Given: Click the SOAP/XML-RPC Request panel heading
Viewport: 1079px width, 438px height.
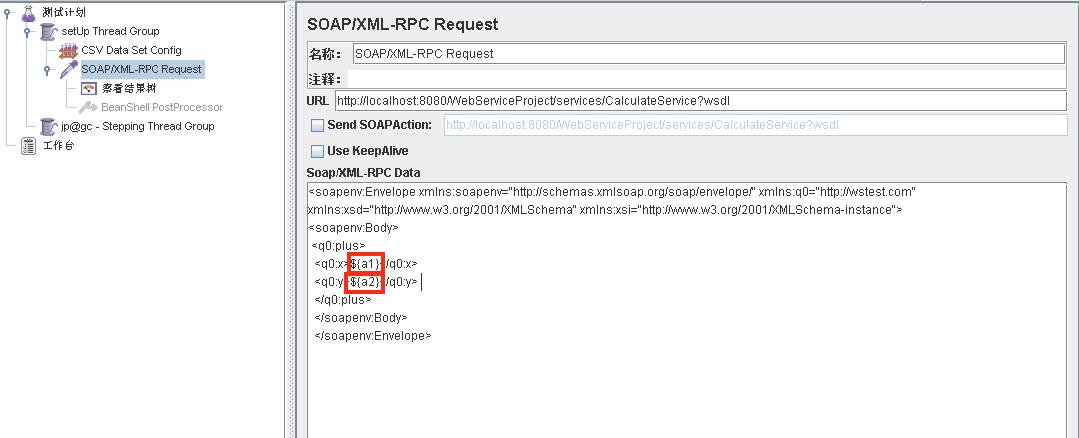Looking at the screenshot, I should point(403,24).
